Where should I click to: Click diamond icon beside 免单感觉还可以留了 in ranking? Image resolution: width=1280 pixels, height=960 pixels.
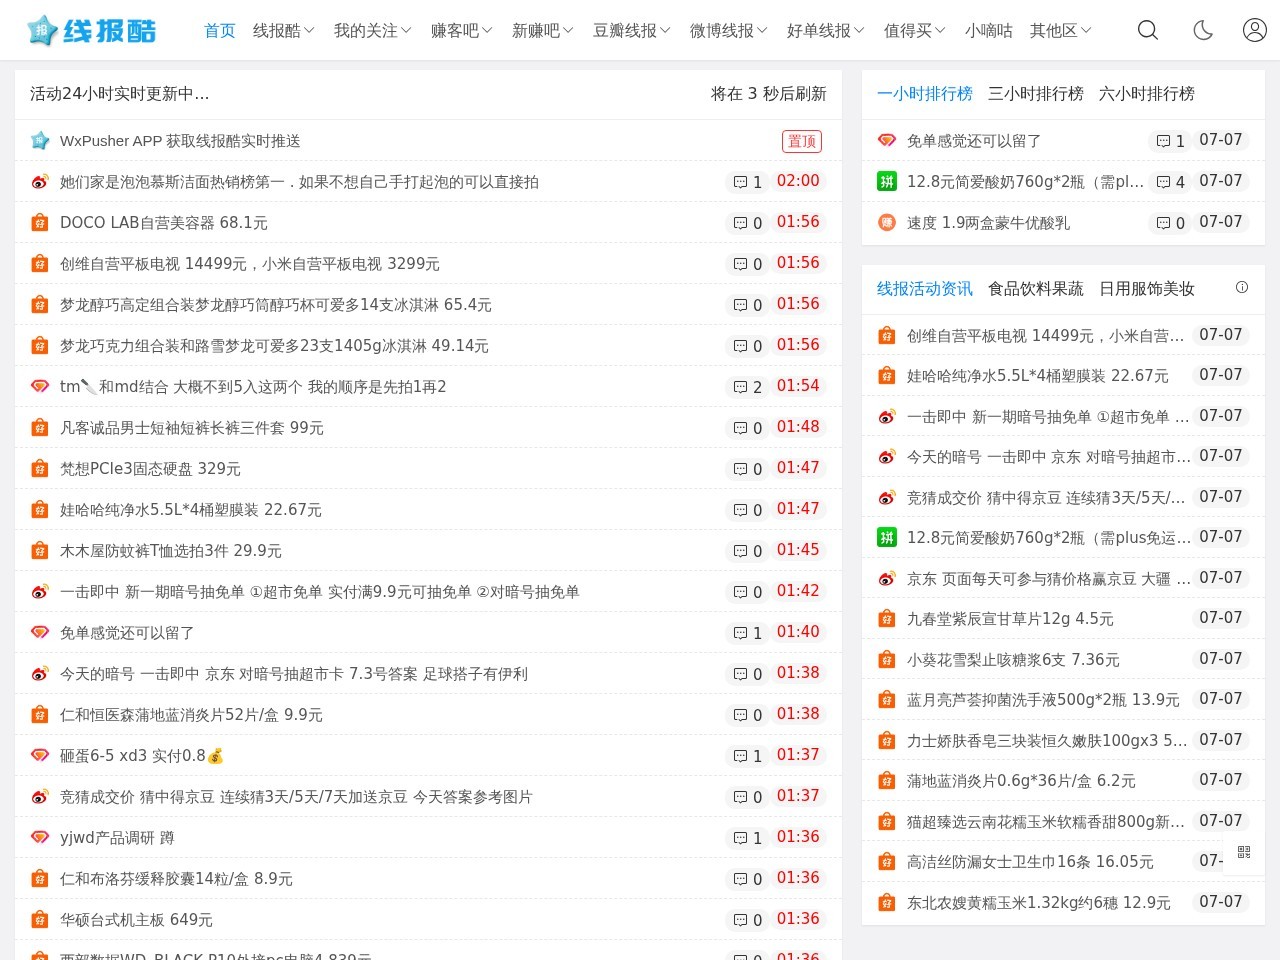[887, 141]
